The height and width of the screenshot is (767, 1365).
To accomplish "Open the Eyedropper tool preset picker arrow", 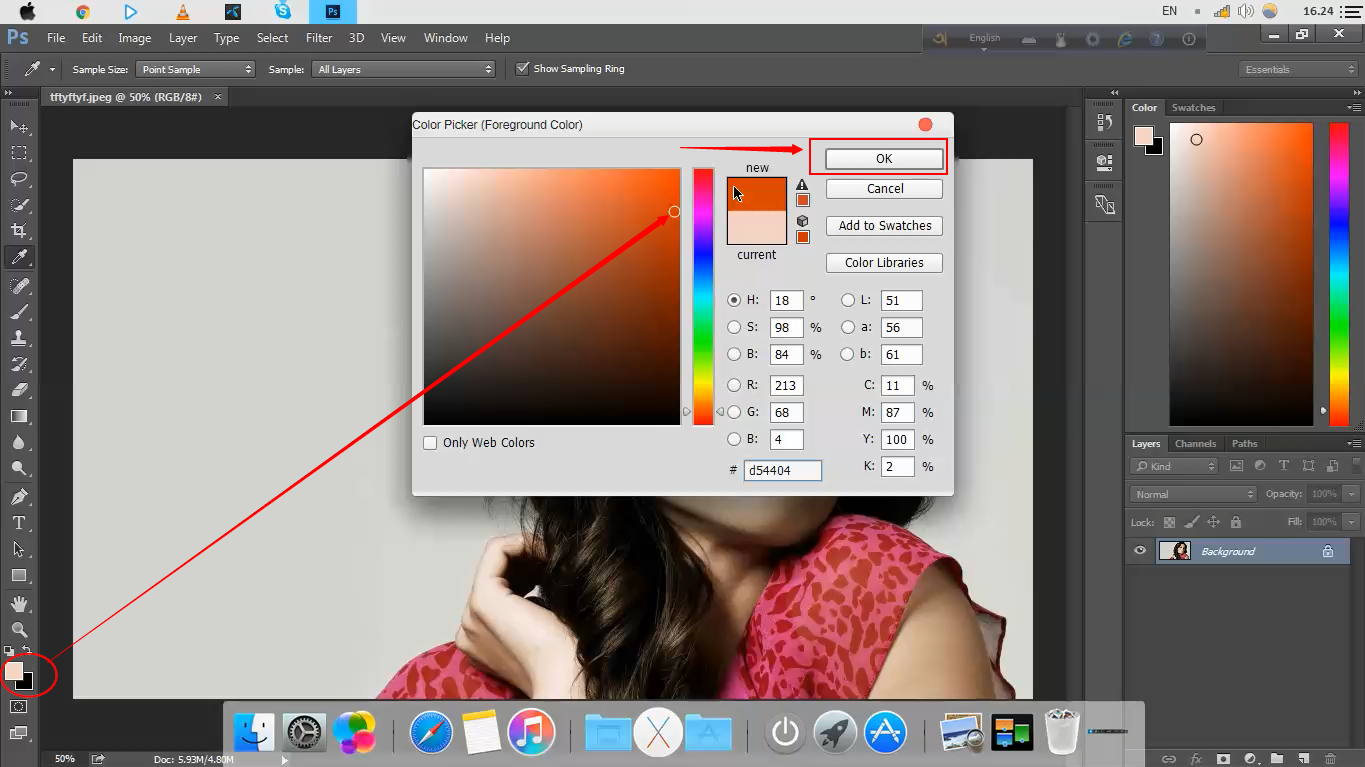I will point(52,70).
